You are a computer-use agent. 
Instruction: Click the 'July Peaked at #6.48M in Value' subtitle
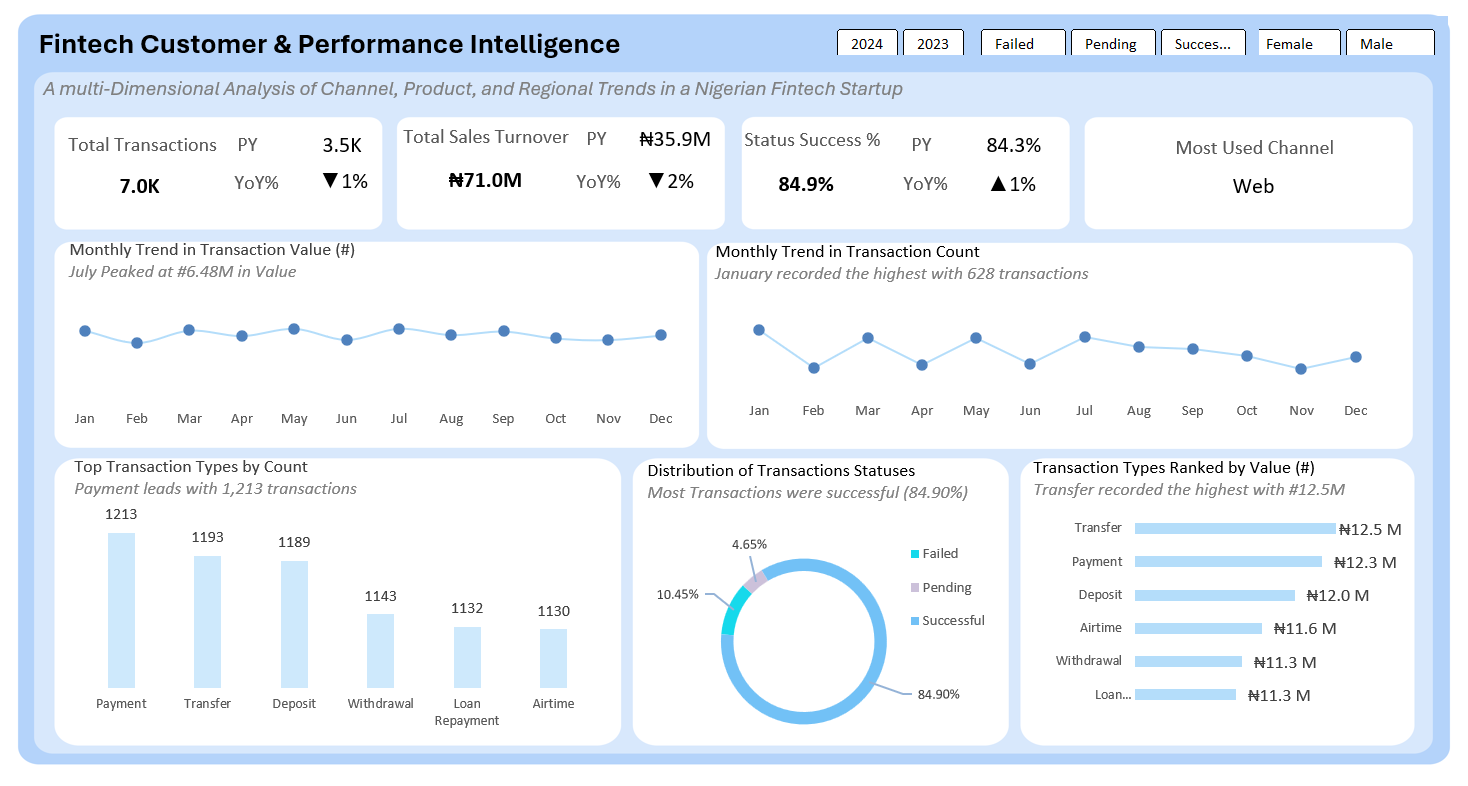point(182,271)
